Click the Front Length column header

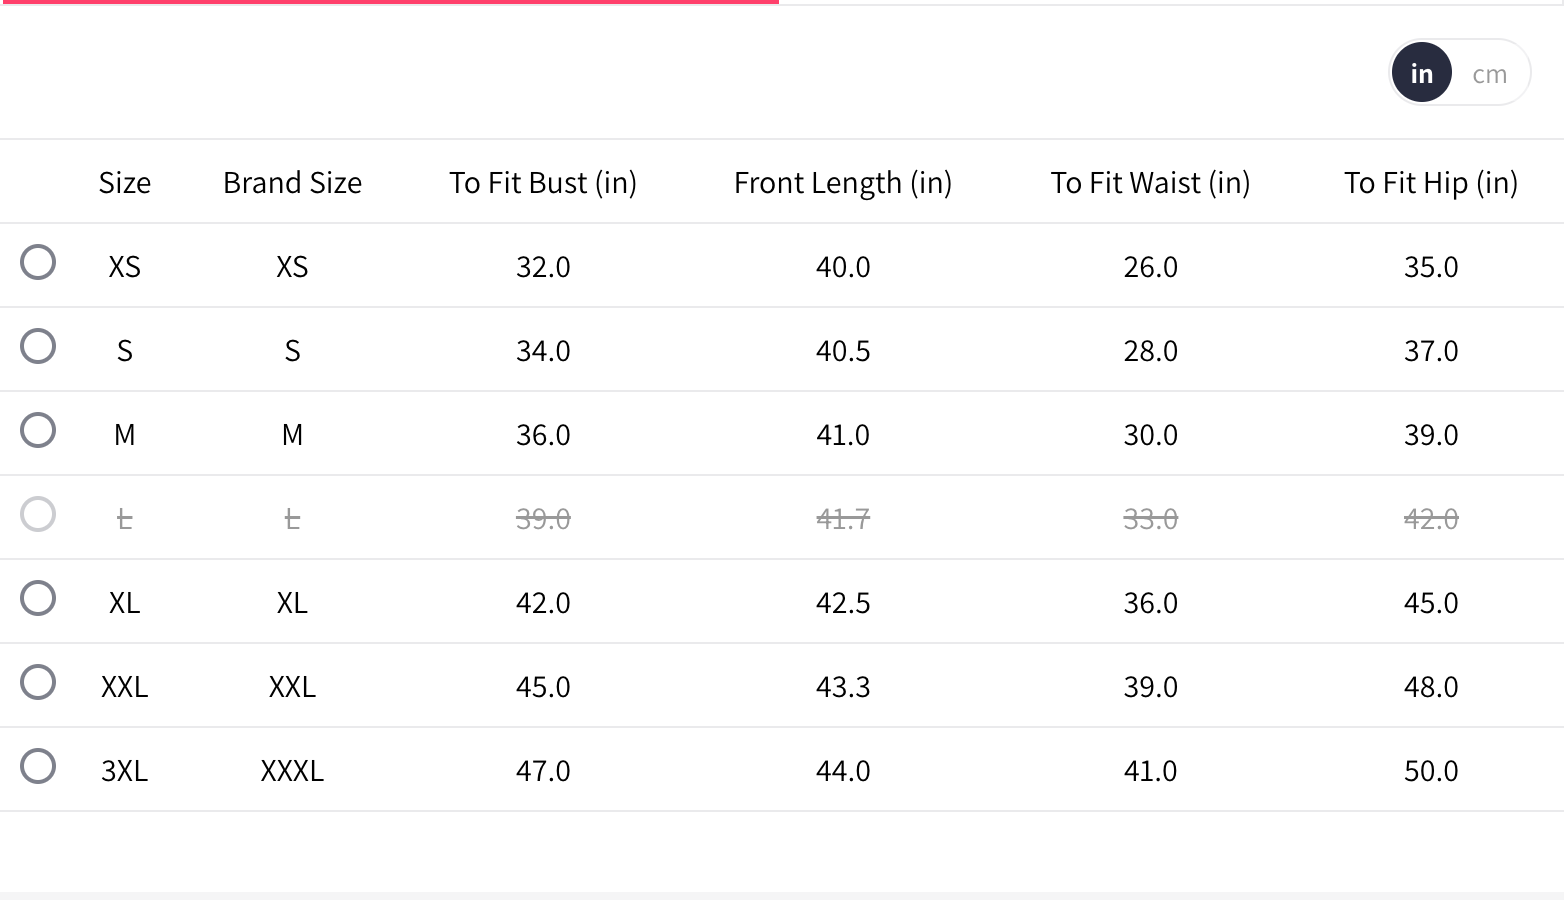(843, 183)
